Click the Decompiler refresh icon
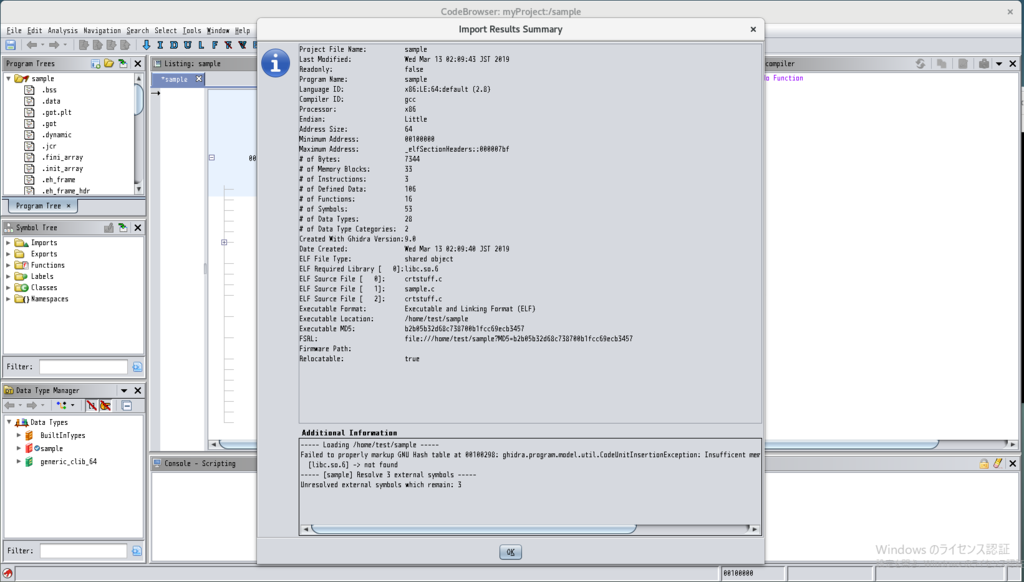This screenshot has width=1024, height=582. (x=920, y=63)
